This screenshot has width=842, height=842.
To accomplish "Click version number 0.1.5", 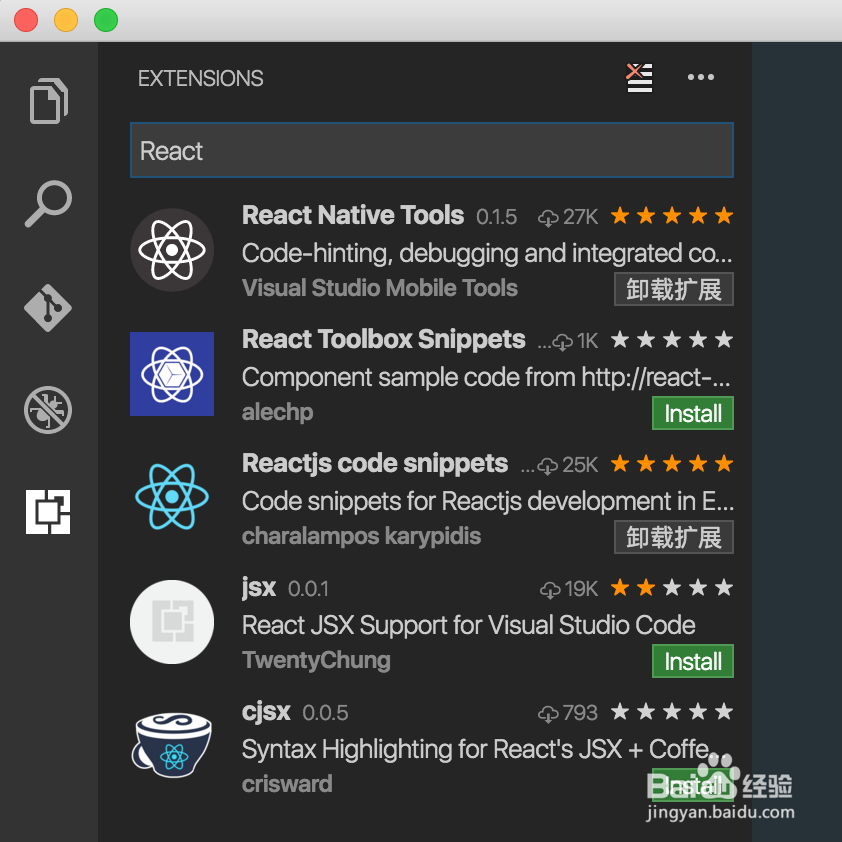I will tap(496, 217).
